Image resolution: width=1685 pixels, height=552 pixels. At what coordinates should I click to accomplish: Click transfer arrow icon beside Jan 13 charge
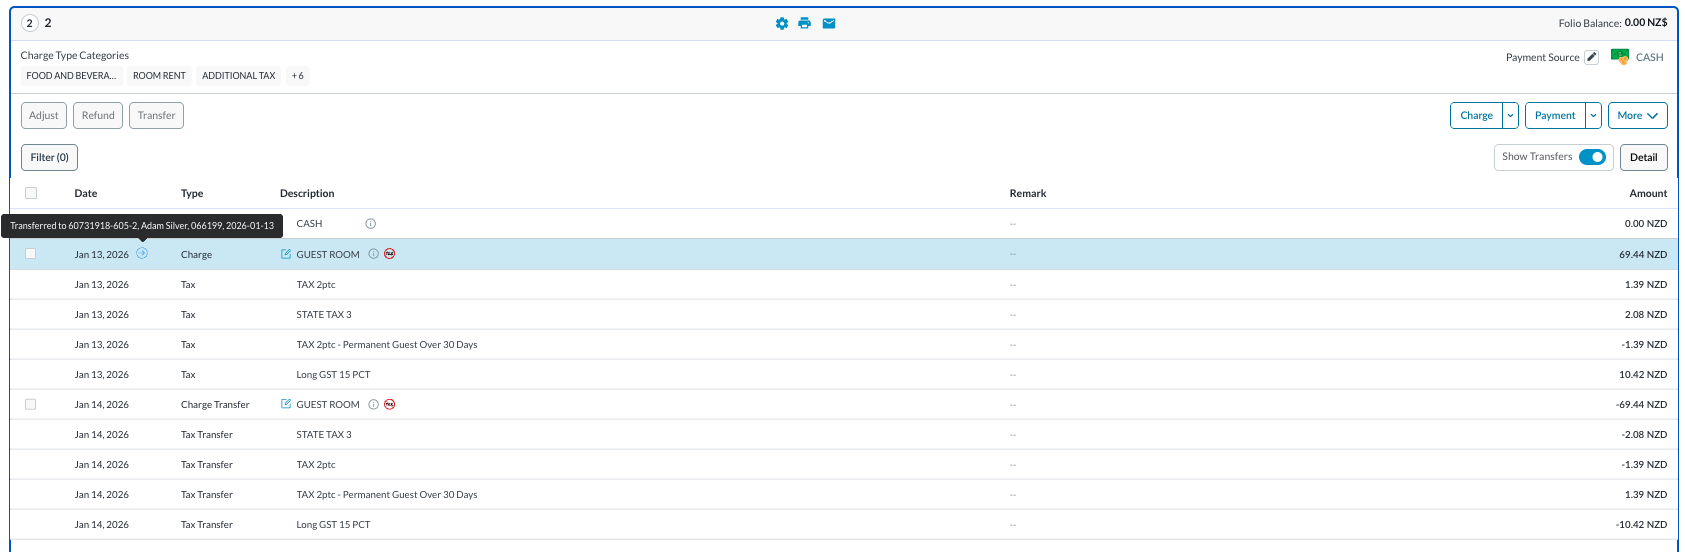pos(142,254)
